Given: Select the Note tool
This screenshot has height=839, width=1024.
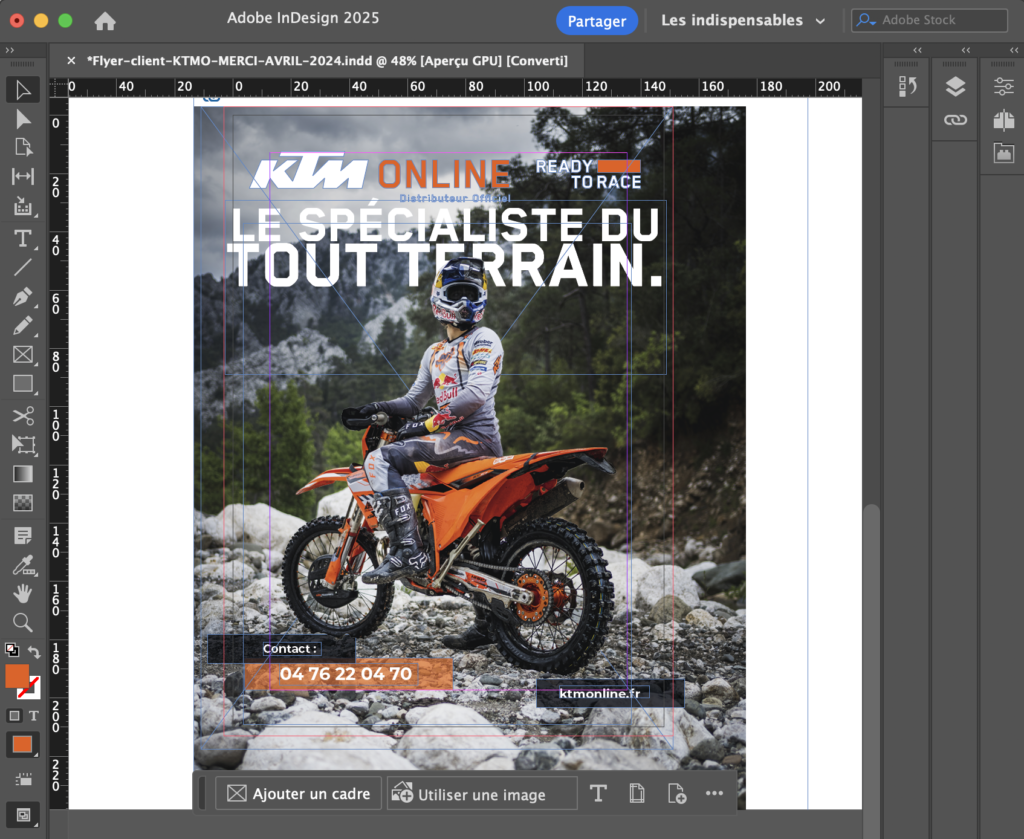Looking at the screenshot, I should (x=23, y=536).
